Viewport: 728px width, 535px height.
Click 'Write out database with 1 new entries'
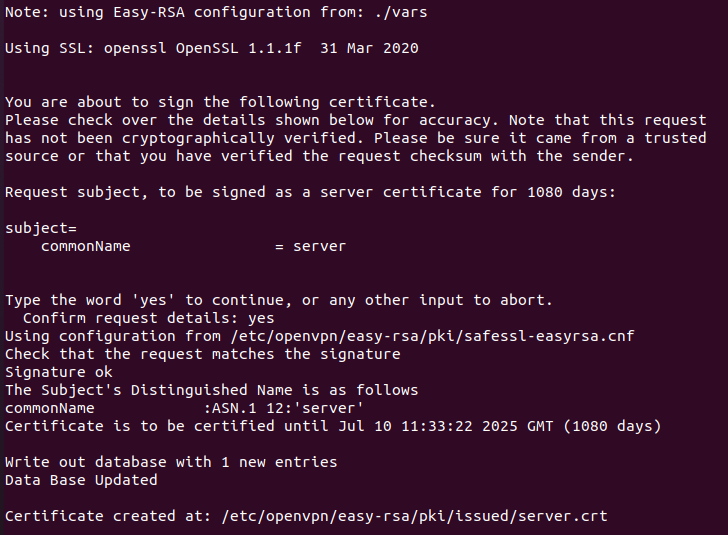171,462
